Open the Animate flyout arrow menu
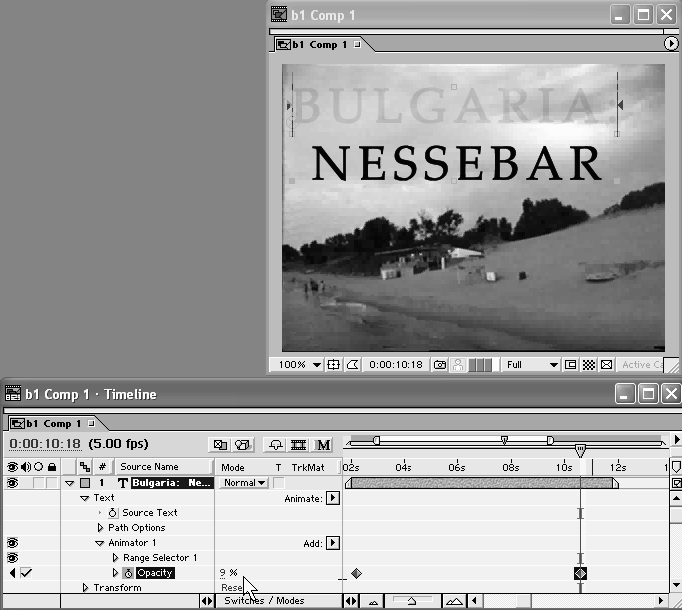Viewport: 682px width, 610px height. click(x=333, y=498)
